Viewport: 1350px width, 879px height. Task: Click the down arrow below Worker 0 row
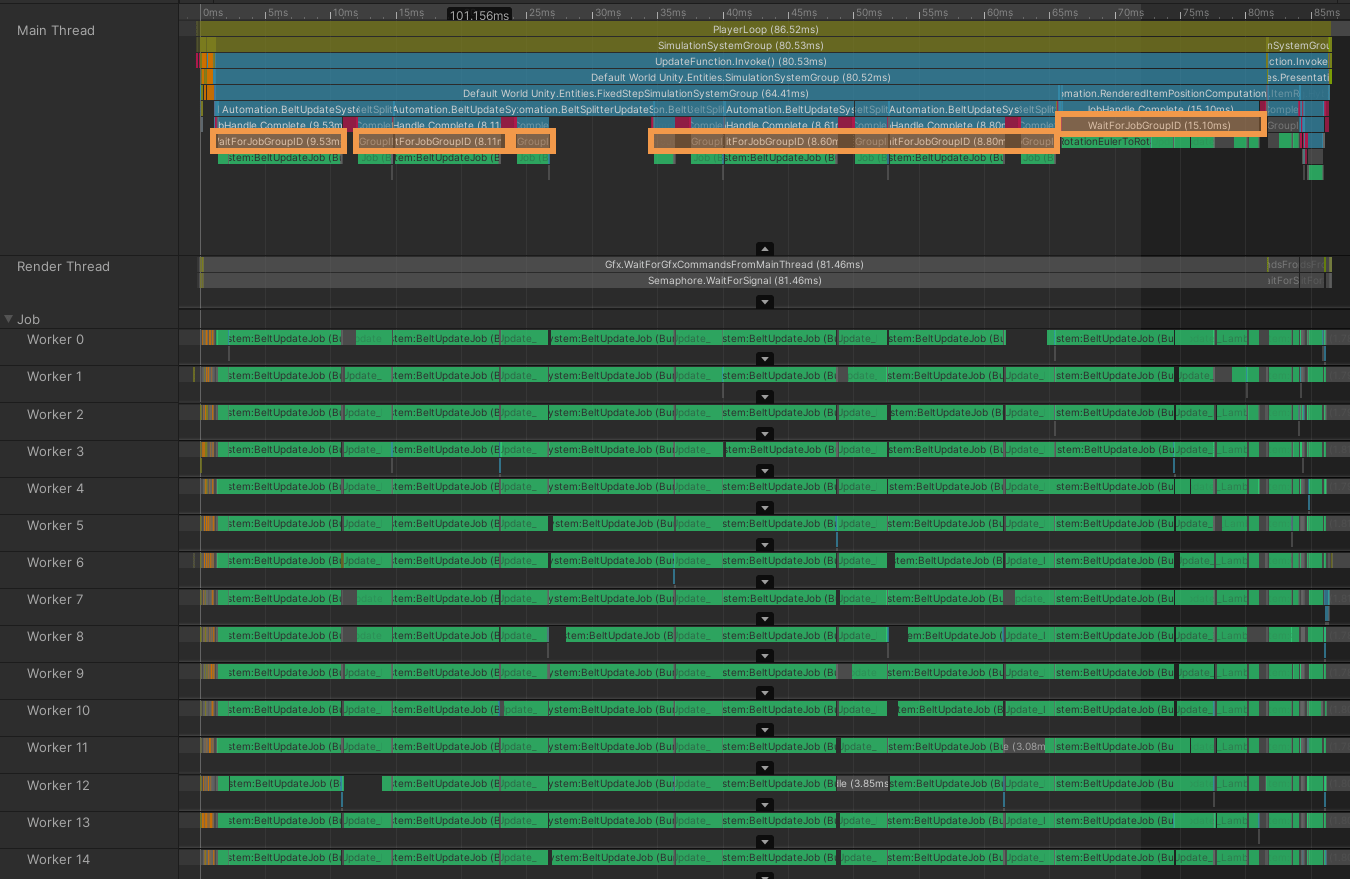[765, 358]
